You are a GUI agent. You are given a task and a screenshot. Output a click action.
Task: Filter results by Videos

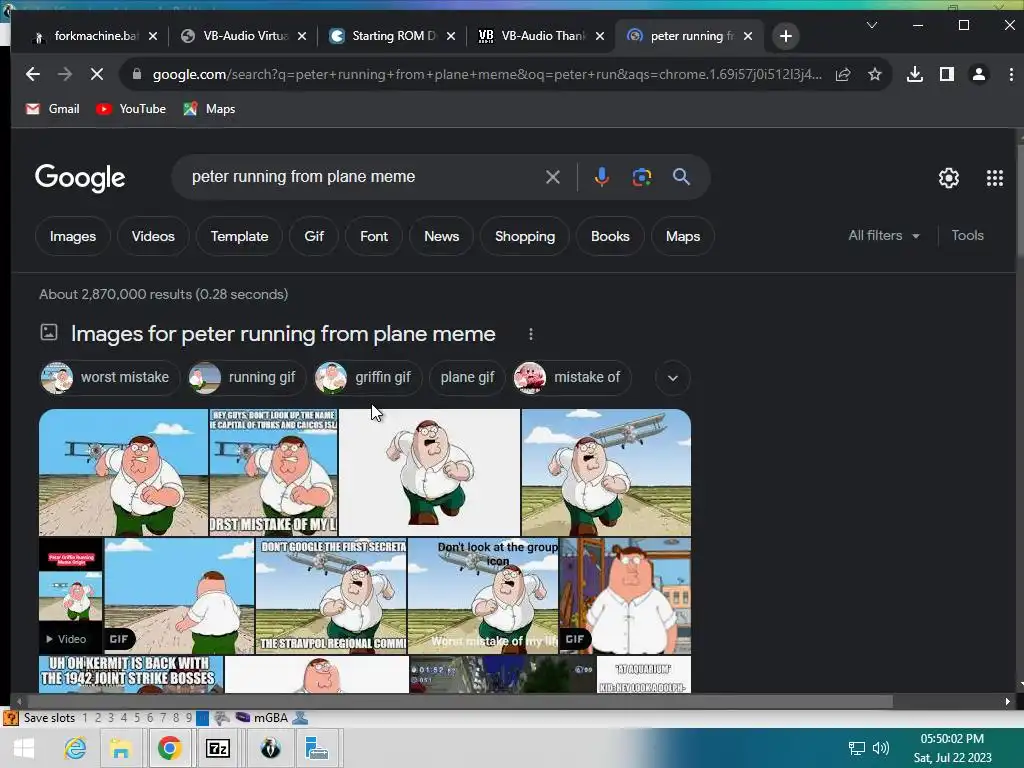tap(153, 236)
